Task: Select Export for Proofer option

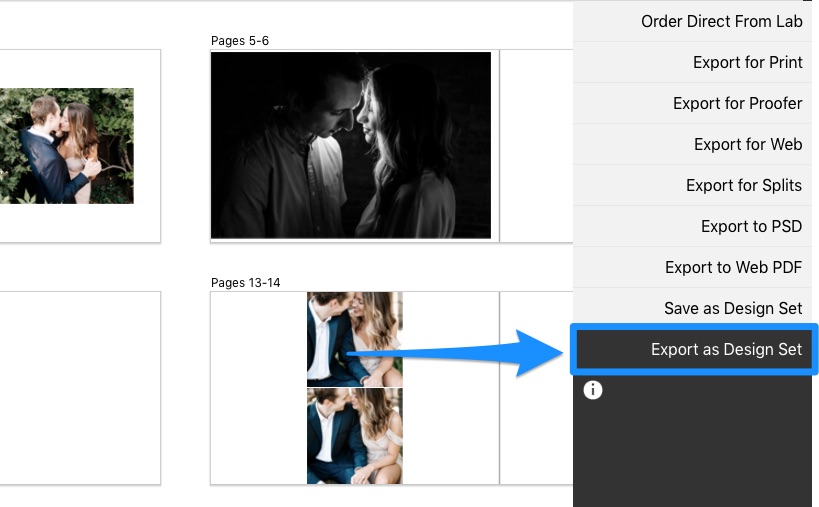Action: click(x=692, y=103)
